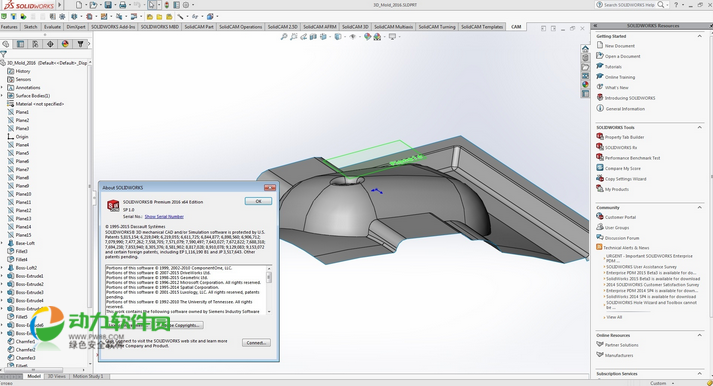Toggle the Section View icon
713x386 pixels.
coord(313,36)
